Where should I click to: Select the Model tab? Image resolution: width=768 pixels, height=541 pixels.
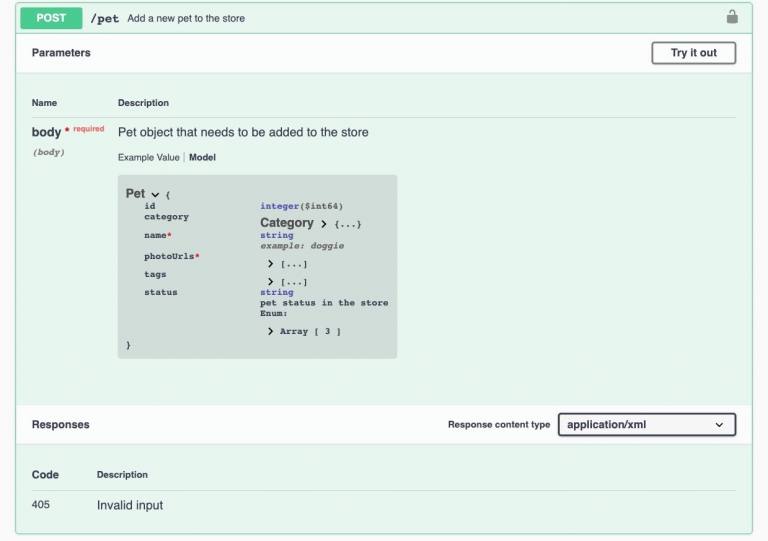point(202,157)
